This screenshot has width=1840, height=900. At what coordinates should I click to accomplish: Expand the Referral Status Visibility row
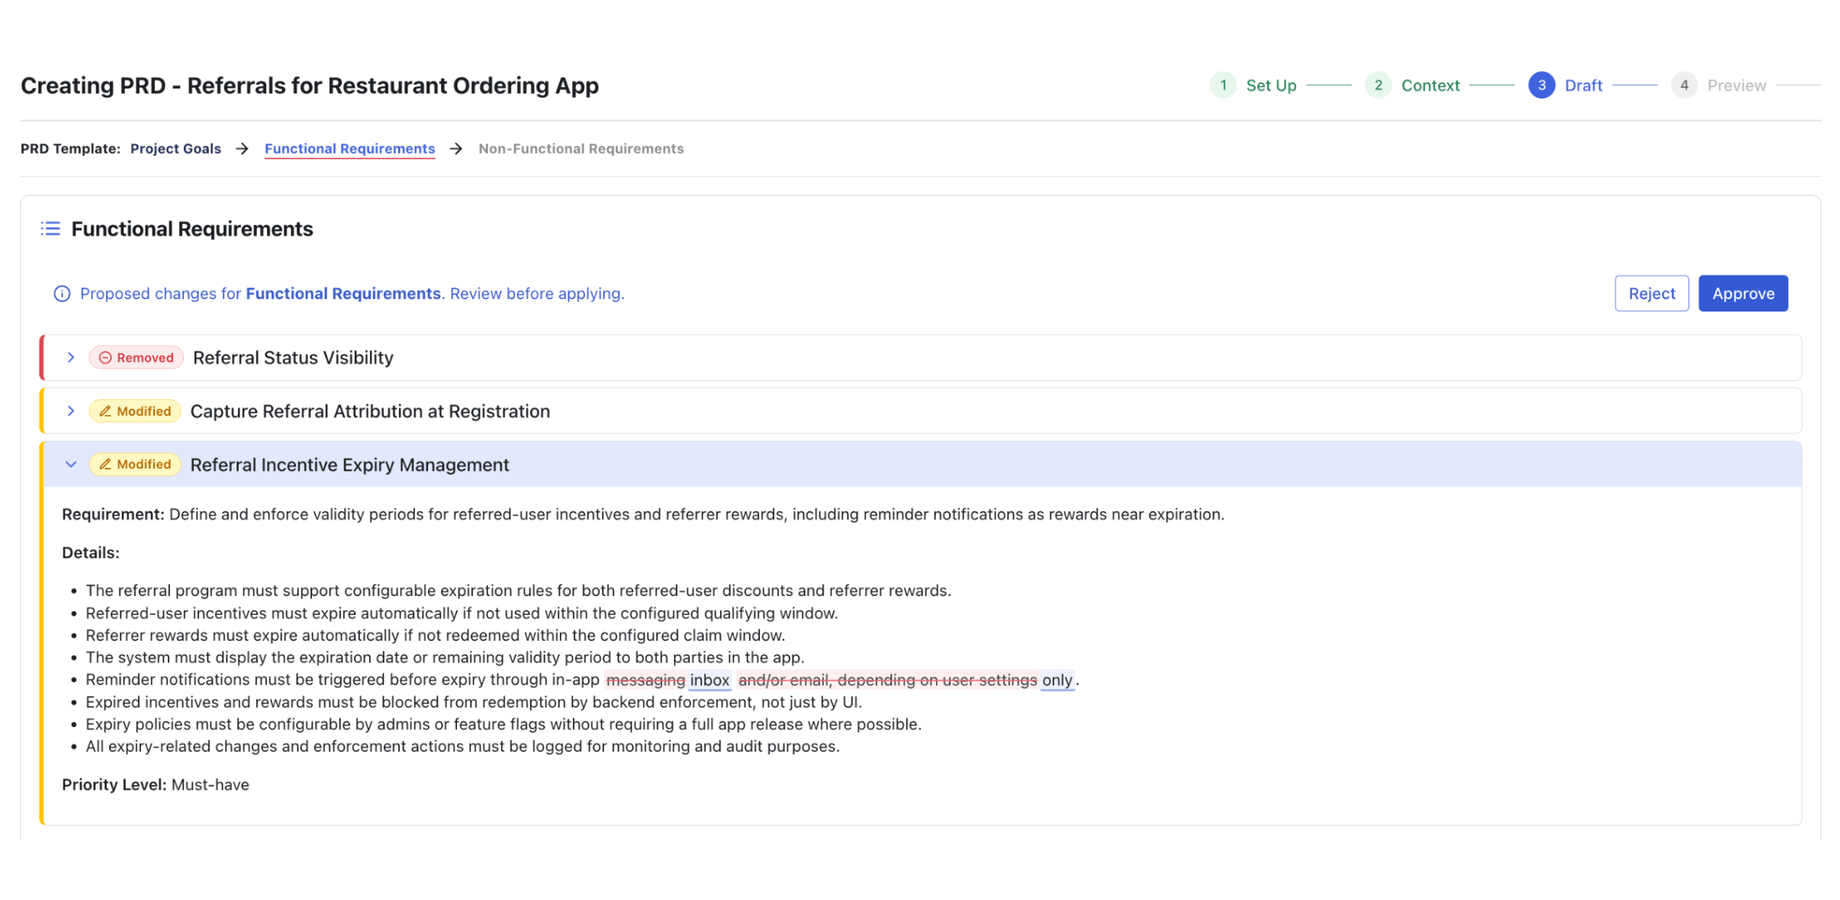[71, 358]
